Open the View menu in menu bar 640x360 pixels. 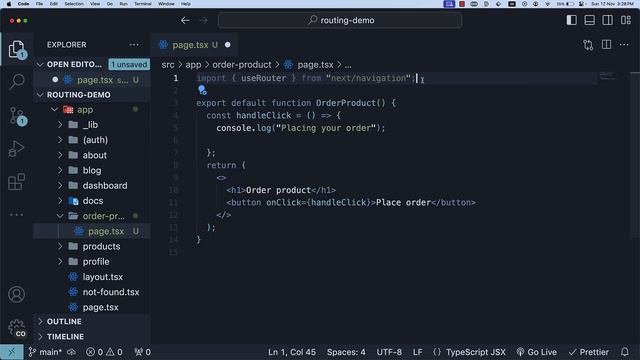[95, 4]
